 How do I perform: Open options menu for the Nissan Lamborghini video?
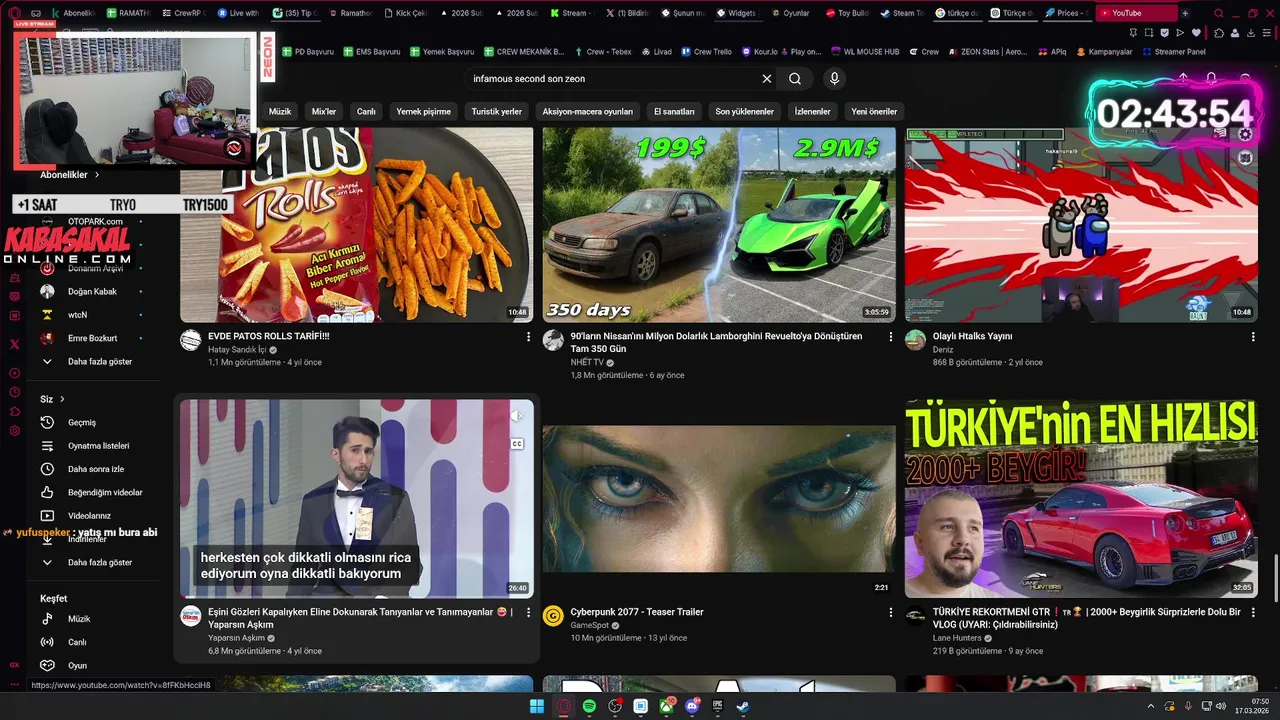[x=891, y=337]
